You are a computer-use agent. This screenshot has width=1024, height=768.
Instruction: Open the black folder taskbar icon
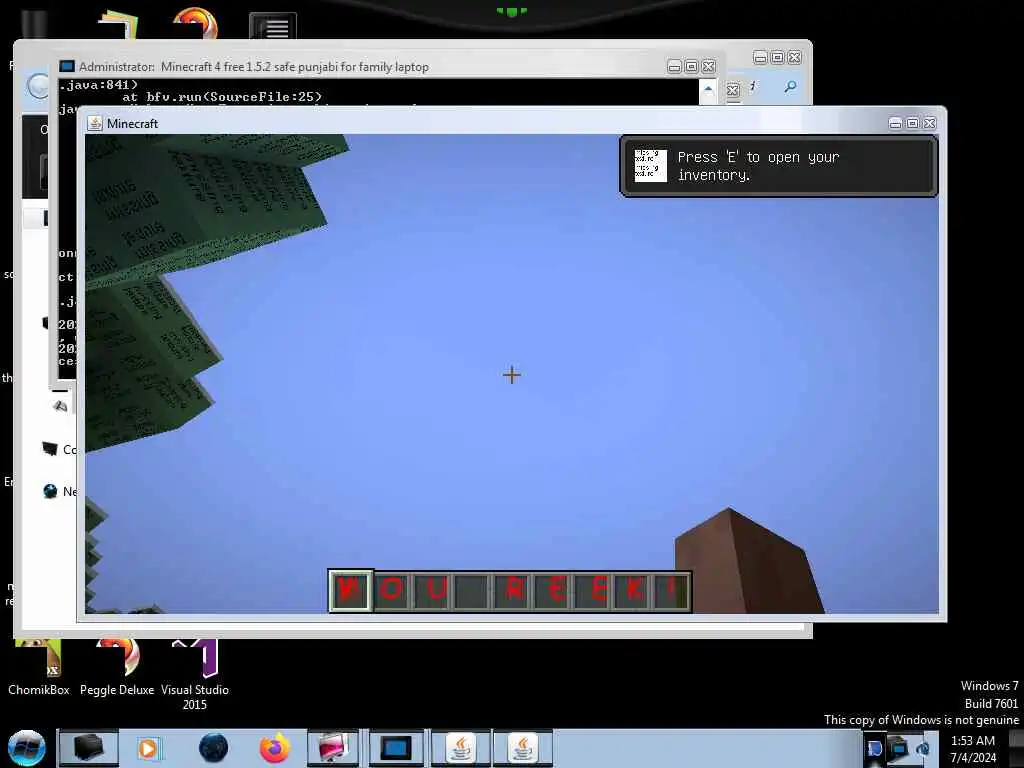tap(89, 748)
